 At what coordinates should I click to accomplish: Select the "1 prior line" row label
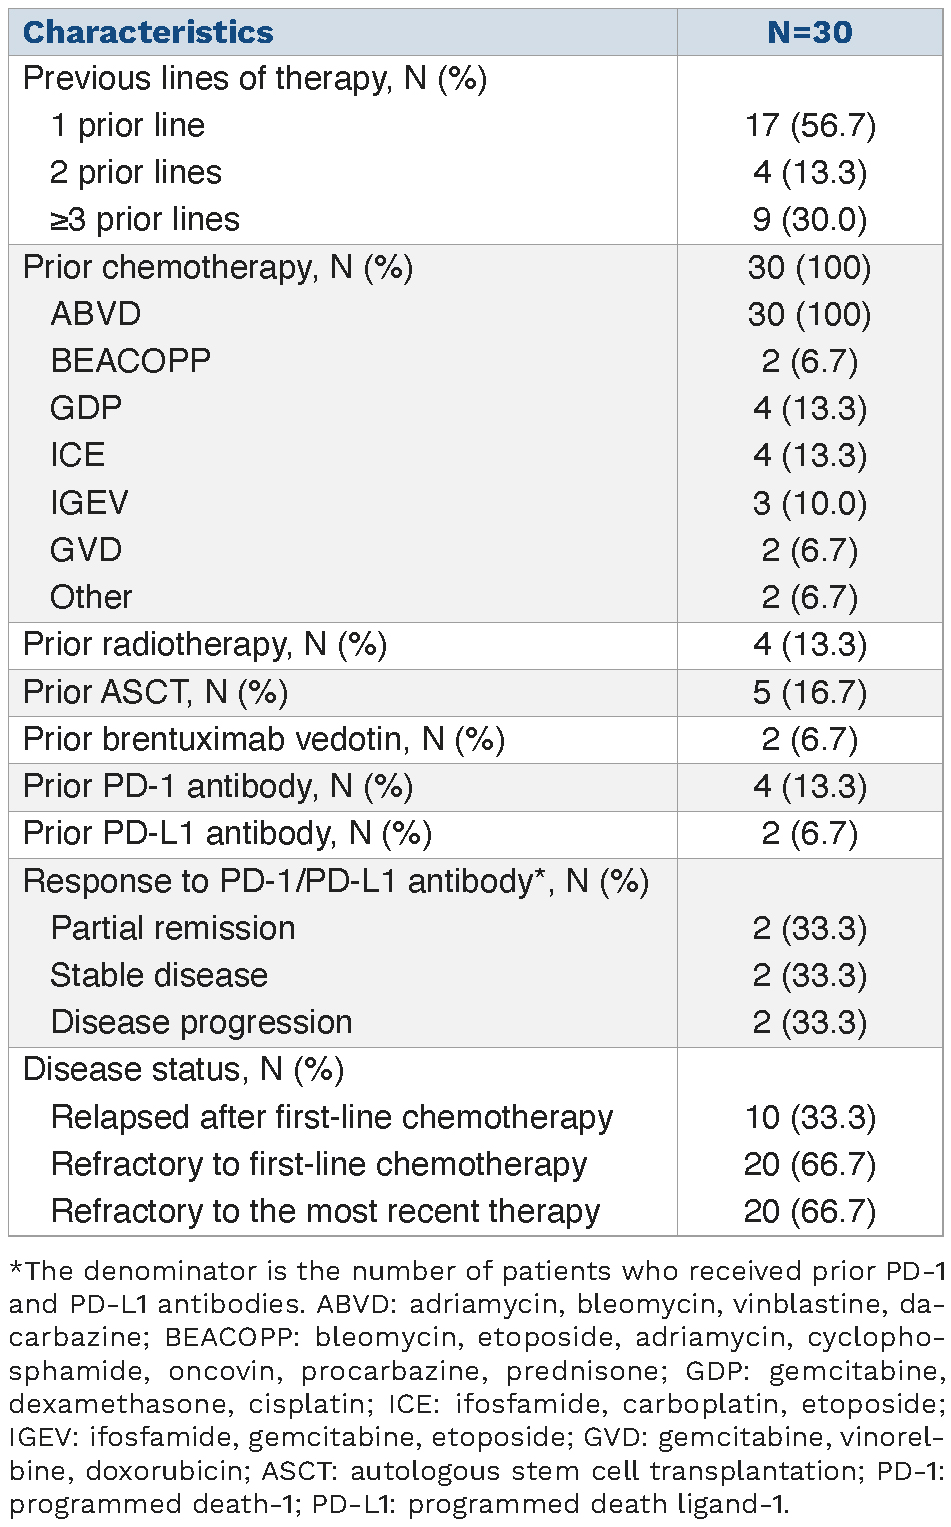pyautogui.click(x=128, y=125)
